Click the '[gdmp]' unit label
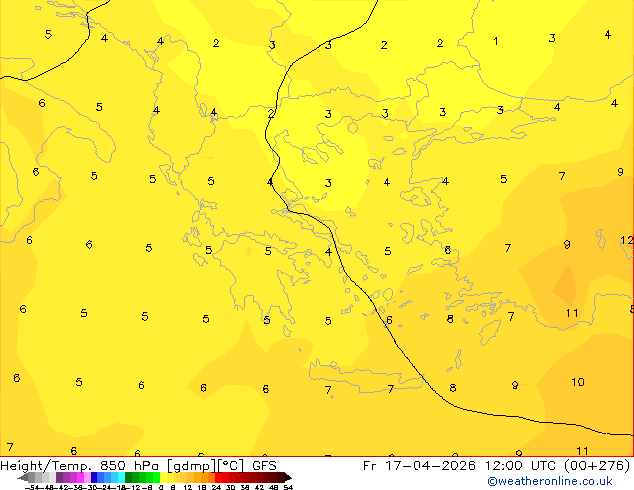 pyautogui.click(x=192, y=466)
